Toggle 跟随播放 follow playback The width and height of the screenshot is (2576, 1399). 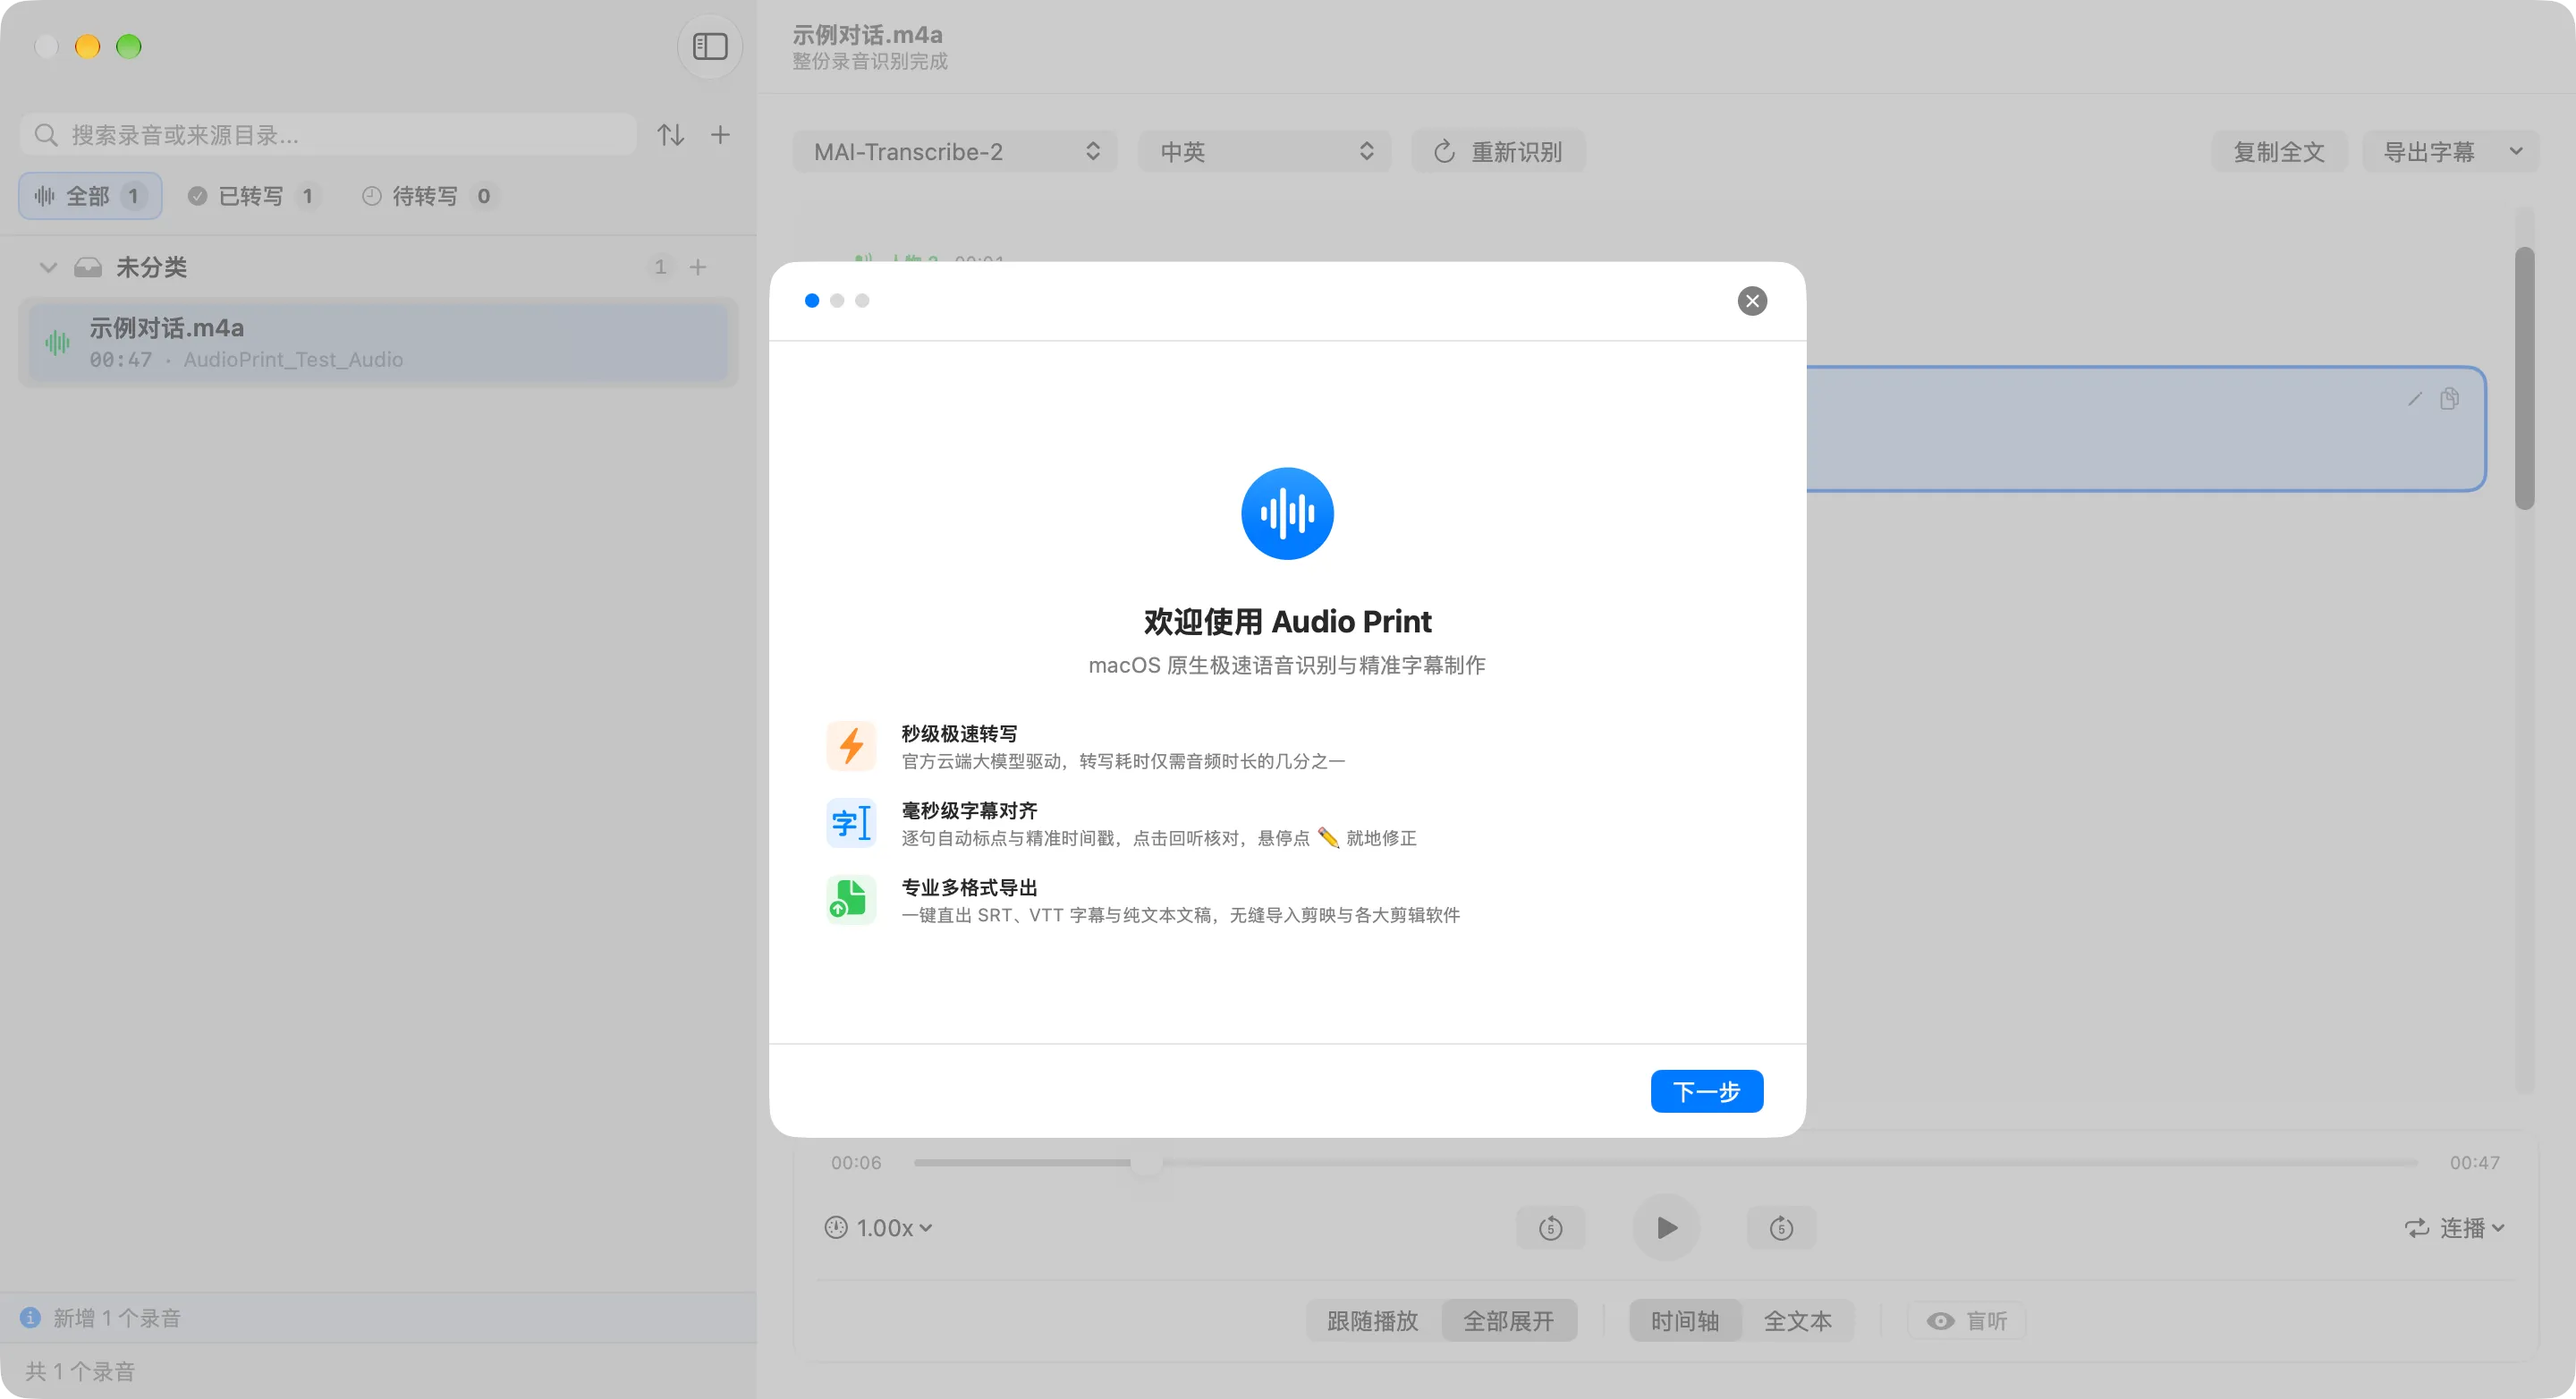1373,1321
